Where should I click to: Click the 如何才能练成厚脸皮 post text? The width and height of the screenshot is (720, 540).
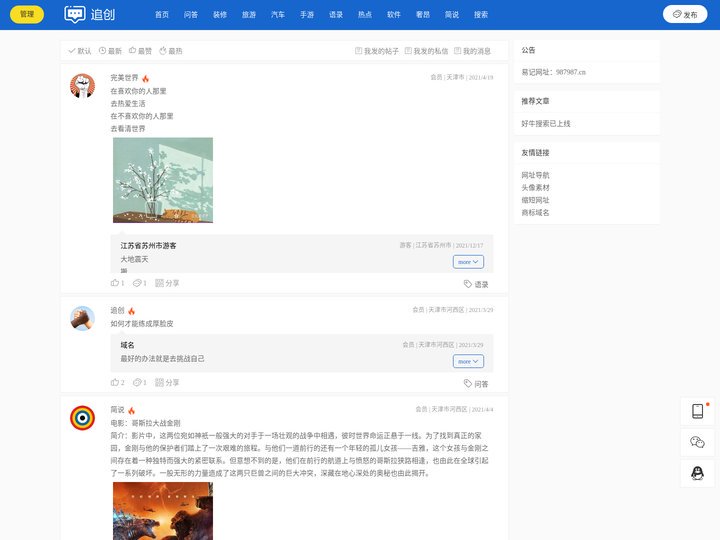pos(142,324)
